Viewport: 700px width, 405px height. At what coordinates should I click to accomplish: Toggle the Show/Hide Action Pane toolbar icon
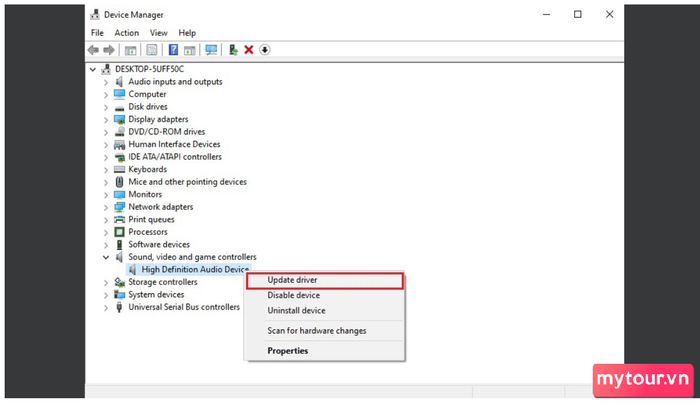(x=190, y=50)
